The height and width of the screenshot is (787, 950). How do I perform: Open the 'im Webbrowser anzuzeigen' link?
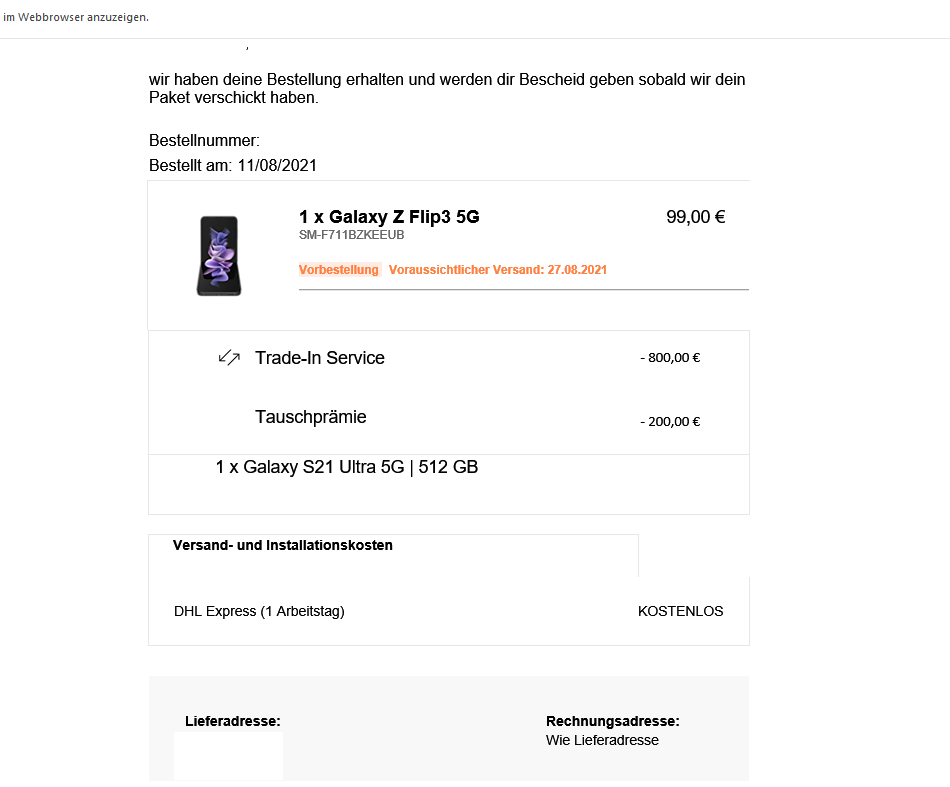coord(76,17)
